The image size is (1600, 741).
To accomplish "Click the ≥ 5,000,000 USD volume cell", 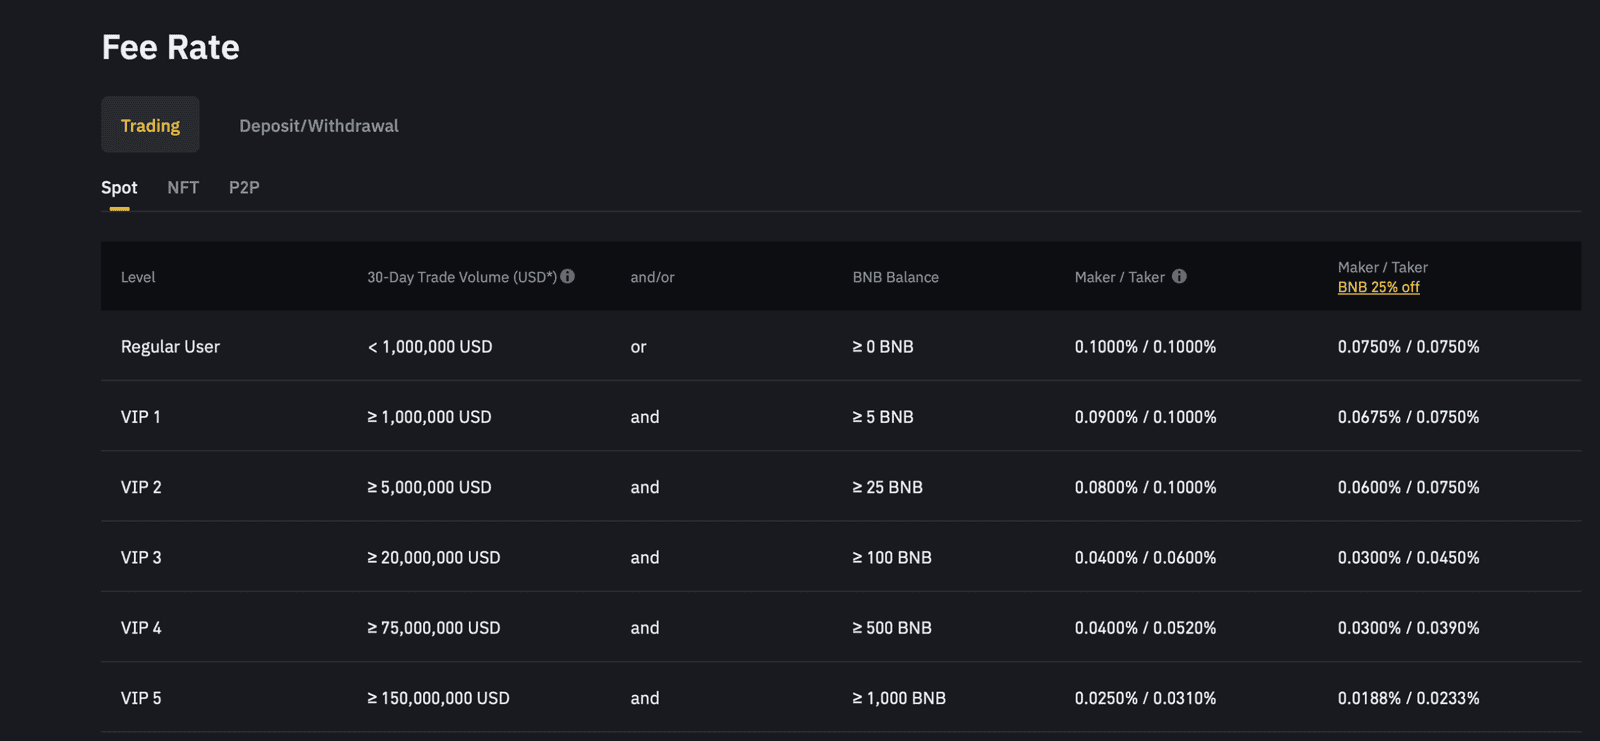I will tap(429, 487).
